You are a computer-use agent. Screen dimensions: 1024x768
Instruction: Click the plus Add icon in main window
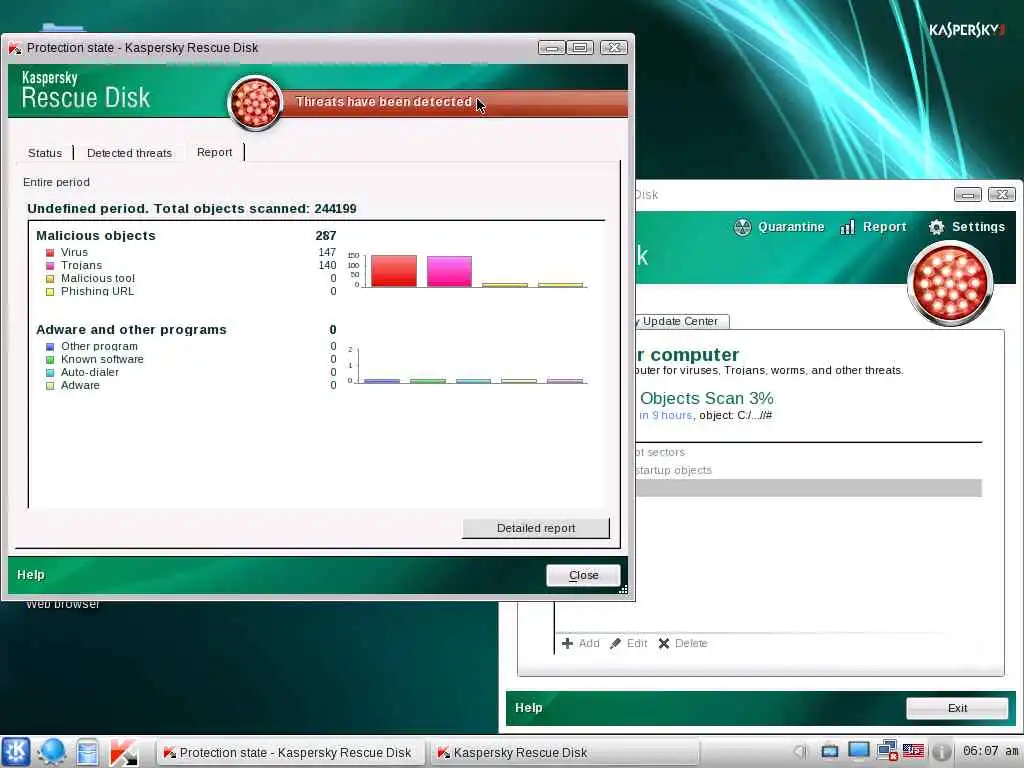click(x=568, y=643)
